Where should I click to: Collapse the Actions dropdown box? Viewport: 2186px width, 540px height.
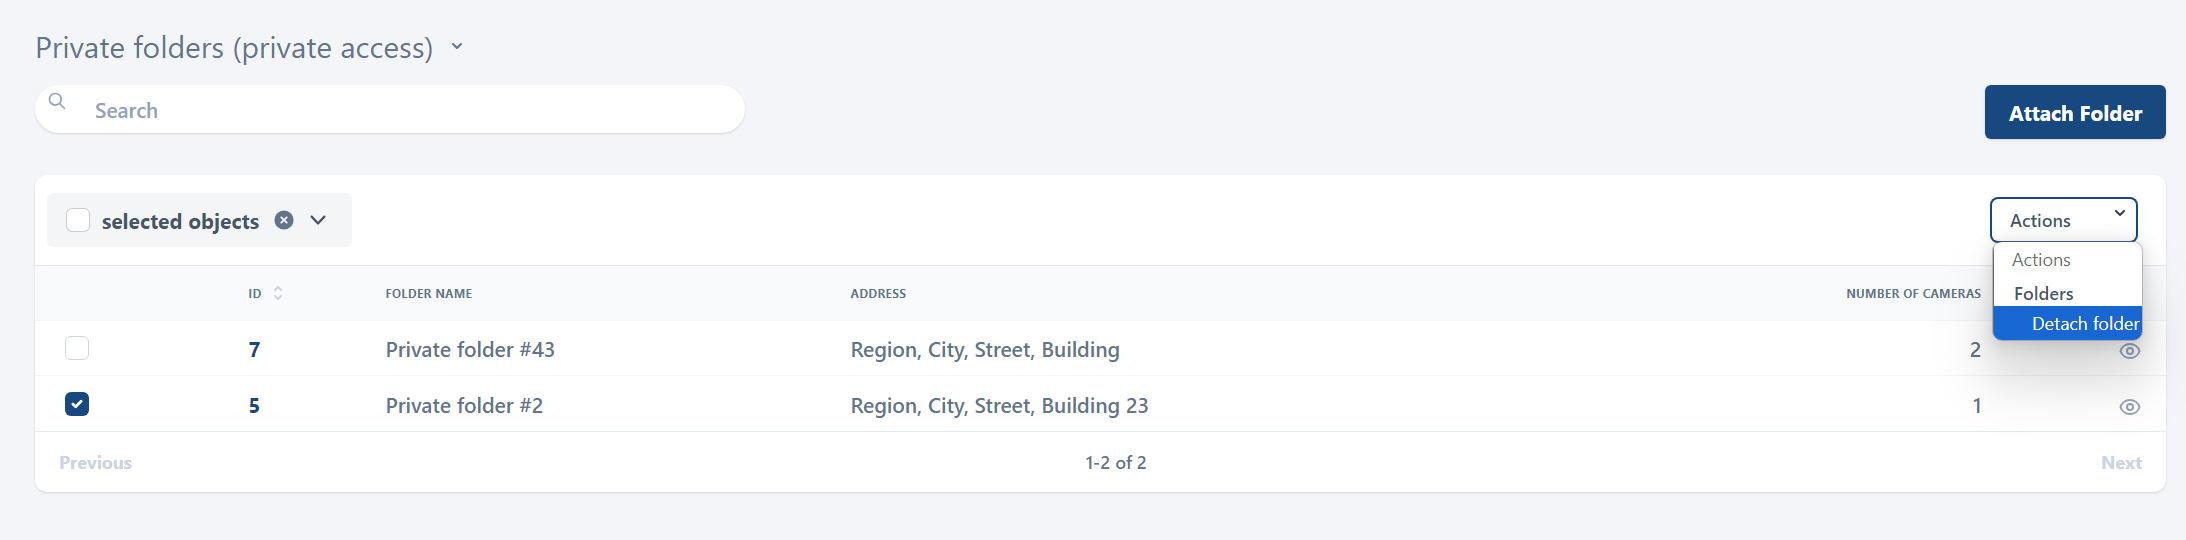coord(2063,220)
